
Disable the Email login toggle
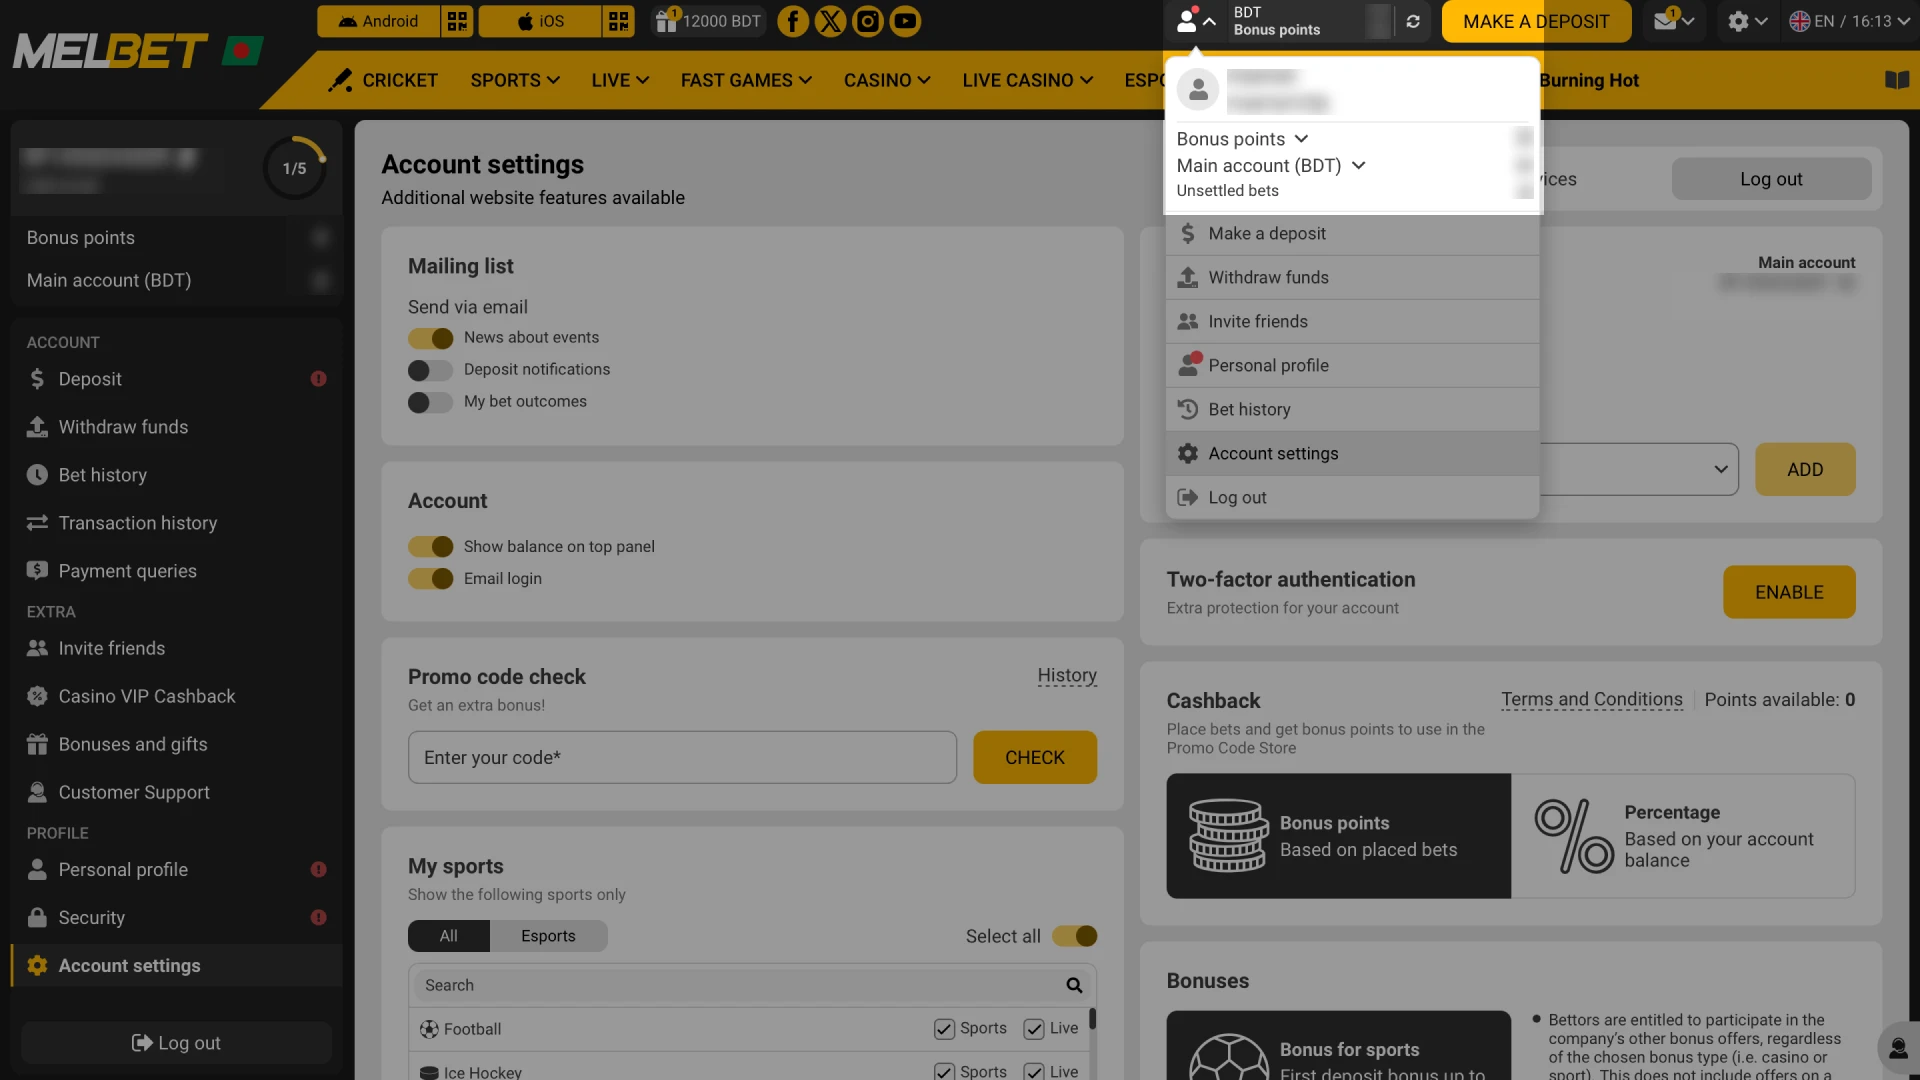pyautogui.click(x=430, y=578)
